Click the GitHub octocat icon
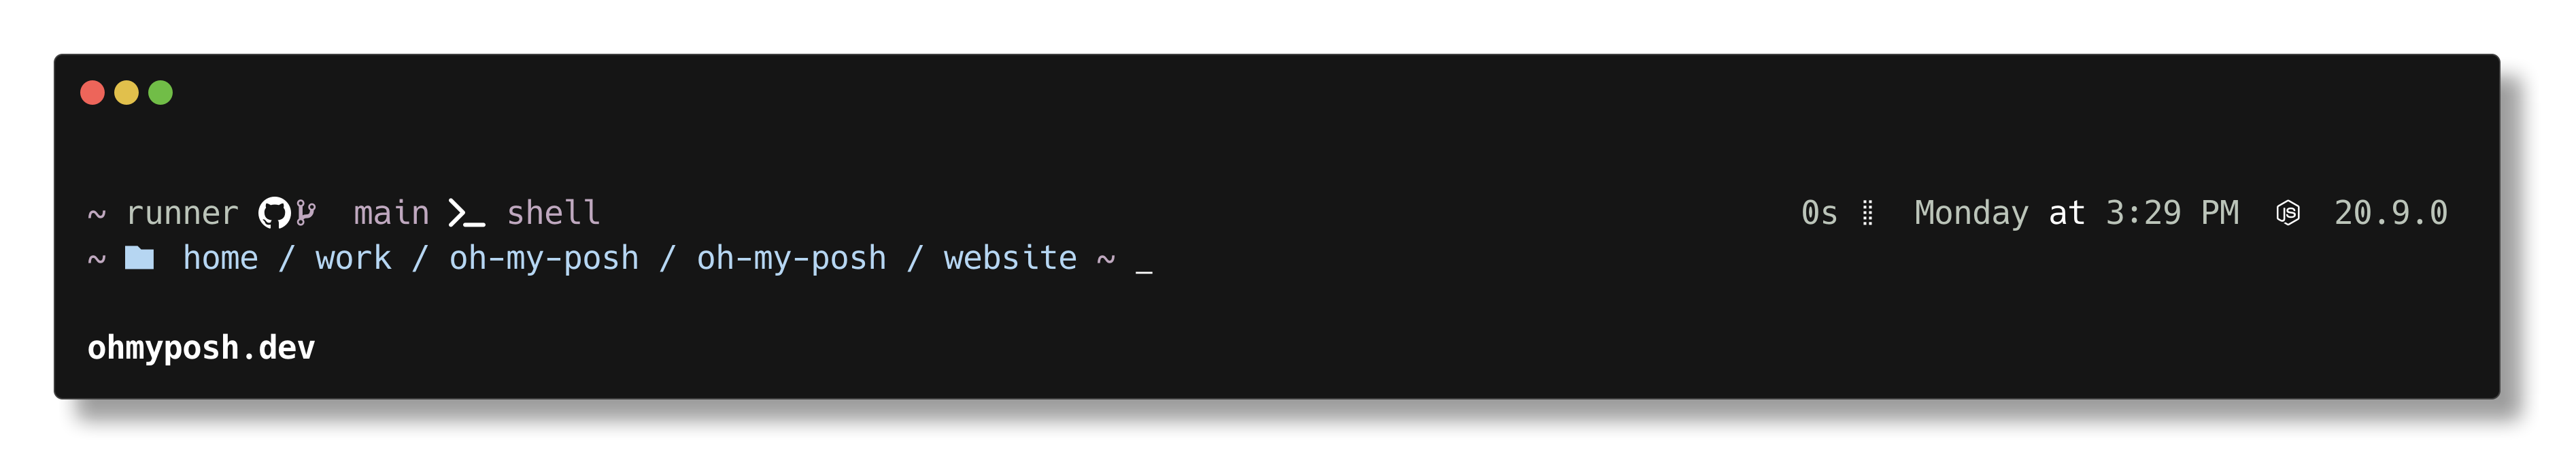This screenshot has height=475, width=2576. (274, 213)
